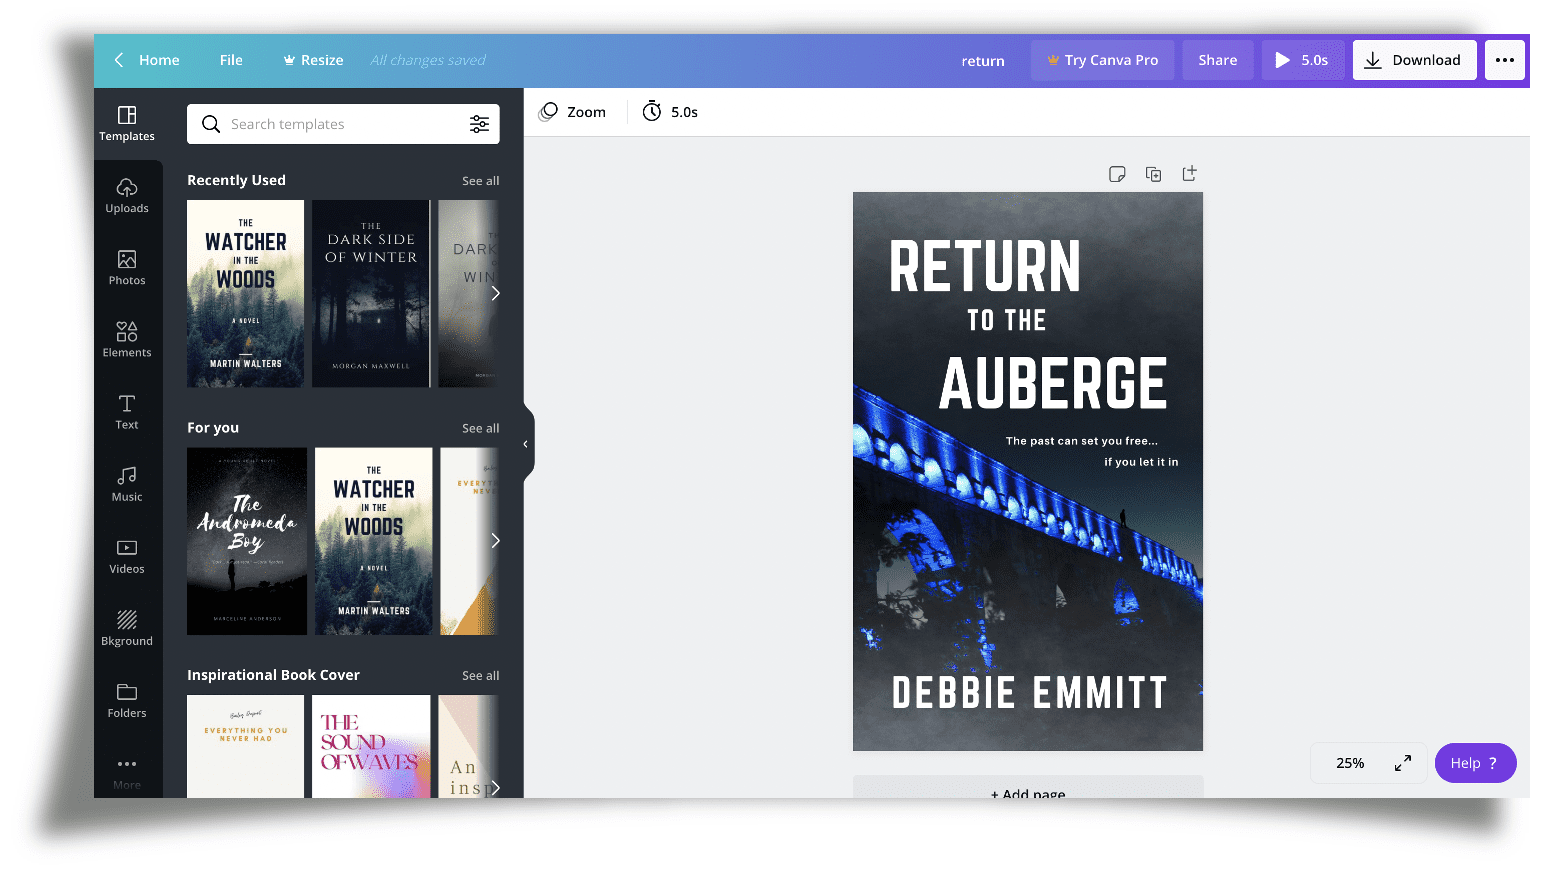See all For you templates
The width and height of the screenshot is (1554, 872).
click(480, 428)
